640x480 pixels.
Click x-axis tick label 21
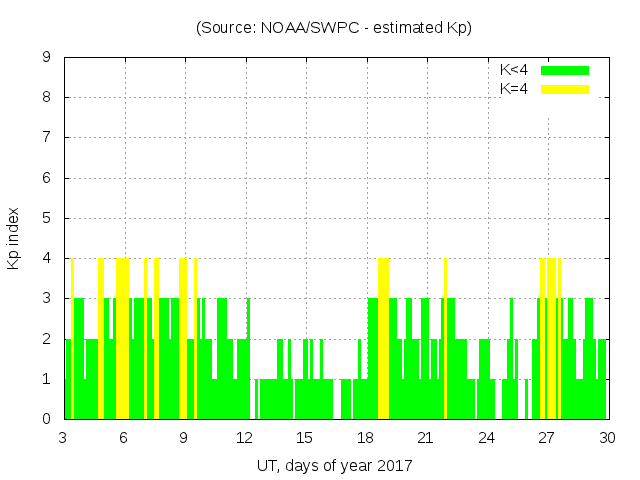point(425,438)
